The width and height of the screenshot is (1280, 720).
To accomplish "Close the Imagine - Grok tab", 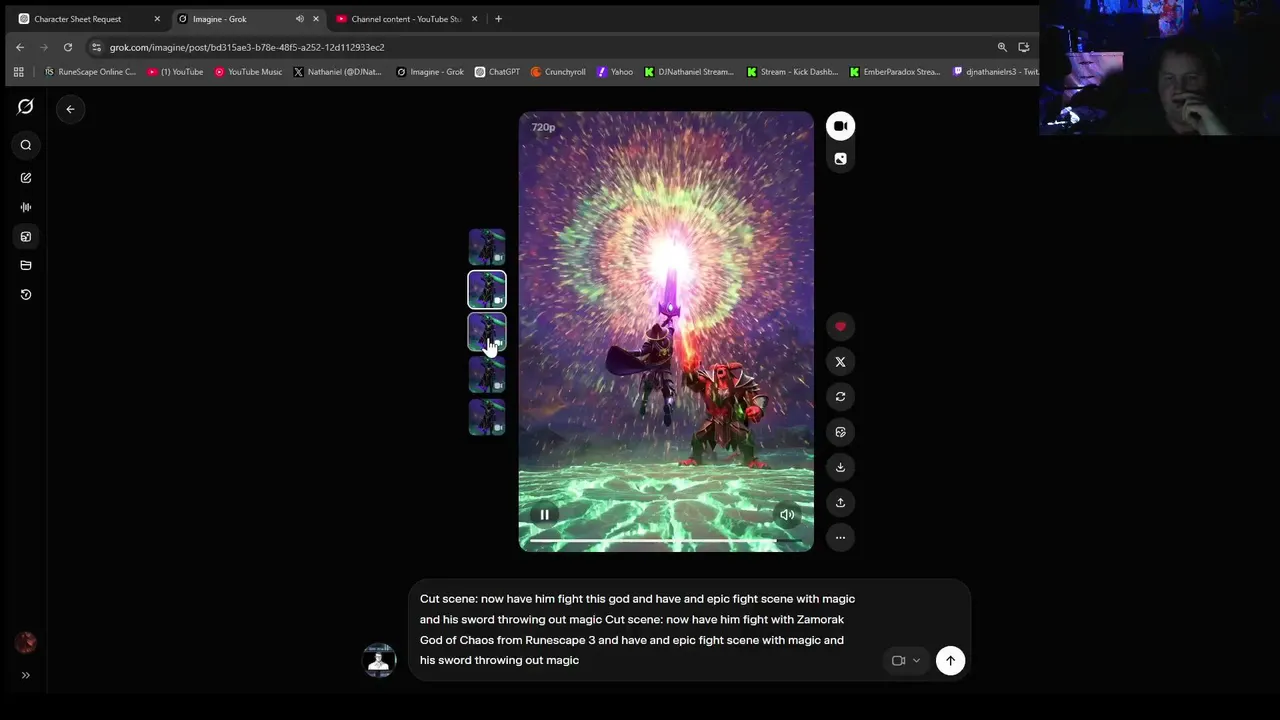I will pos(316,19).
